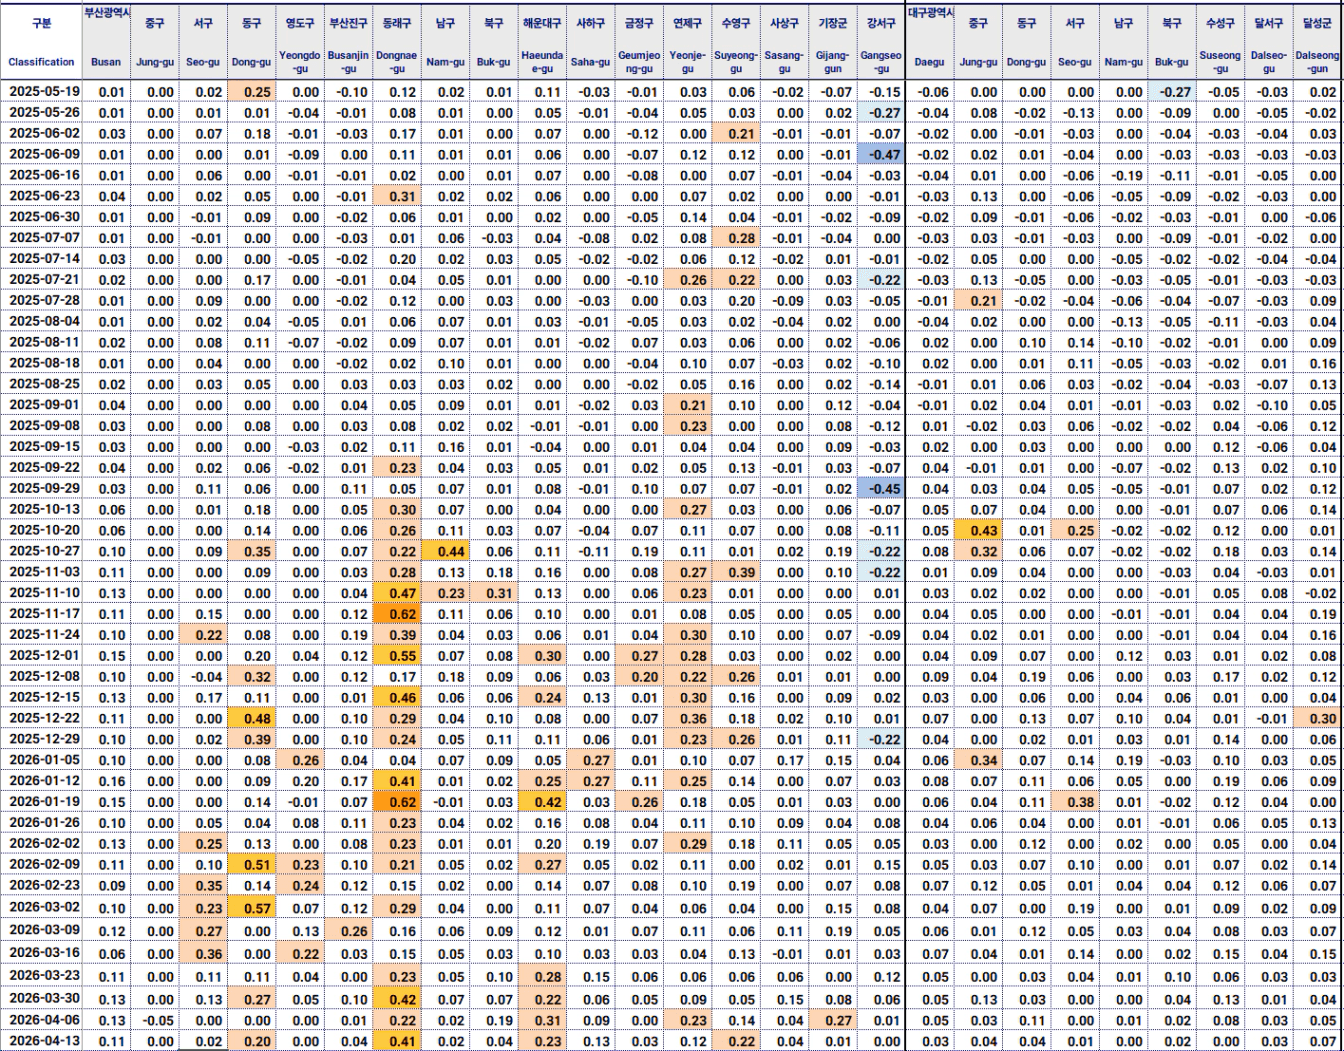Select the Yeongdo-gu column header

click(299, 62)
